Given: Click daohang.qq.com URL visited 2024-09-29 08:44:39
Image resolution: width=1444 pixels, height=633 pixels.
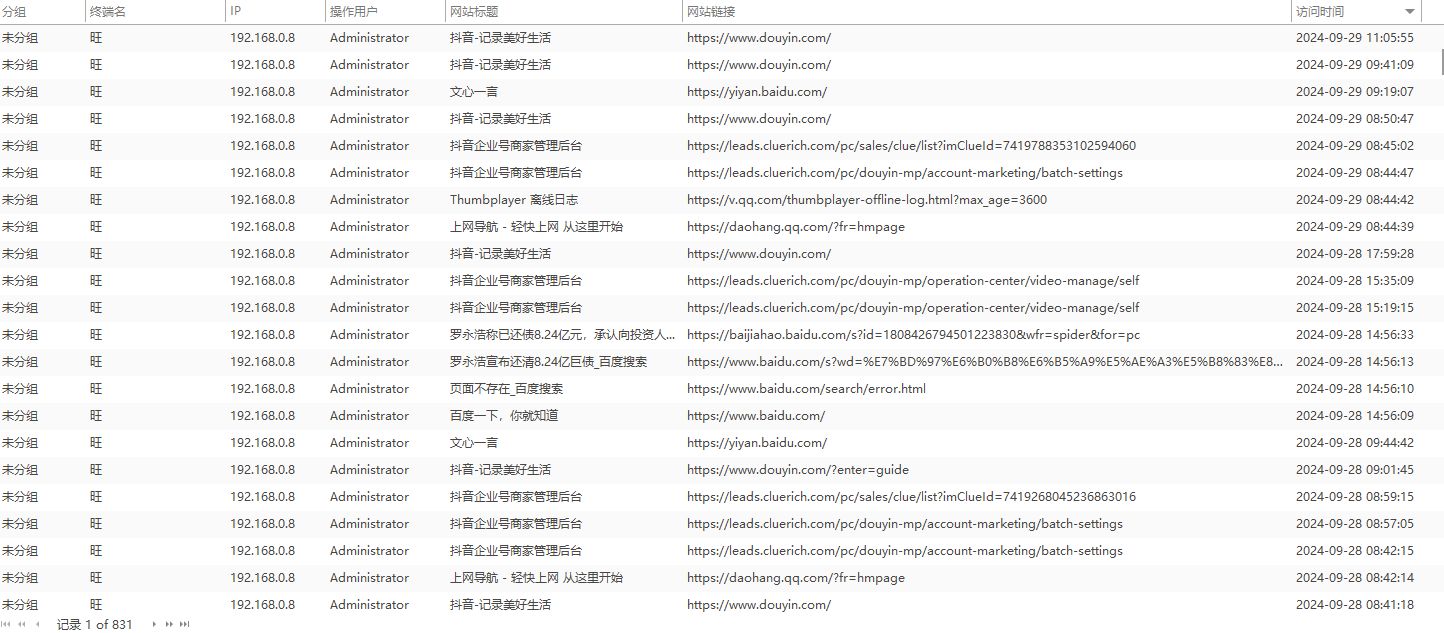Looking at the screenshot, I should [x=796, y=227].
